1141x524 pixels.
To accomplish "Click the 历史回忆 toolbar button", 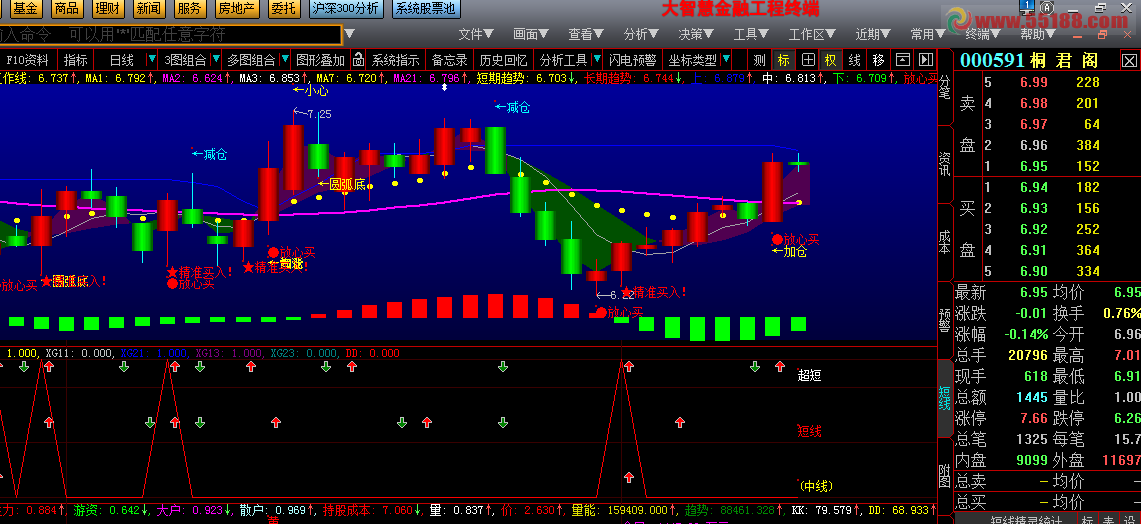I will click(x=503, y=60).
